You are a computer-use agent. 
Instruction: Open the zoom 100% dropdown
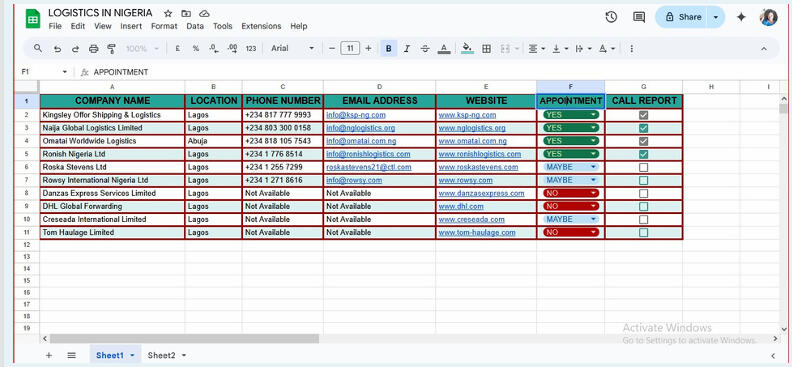(142, 48)
